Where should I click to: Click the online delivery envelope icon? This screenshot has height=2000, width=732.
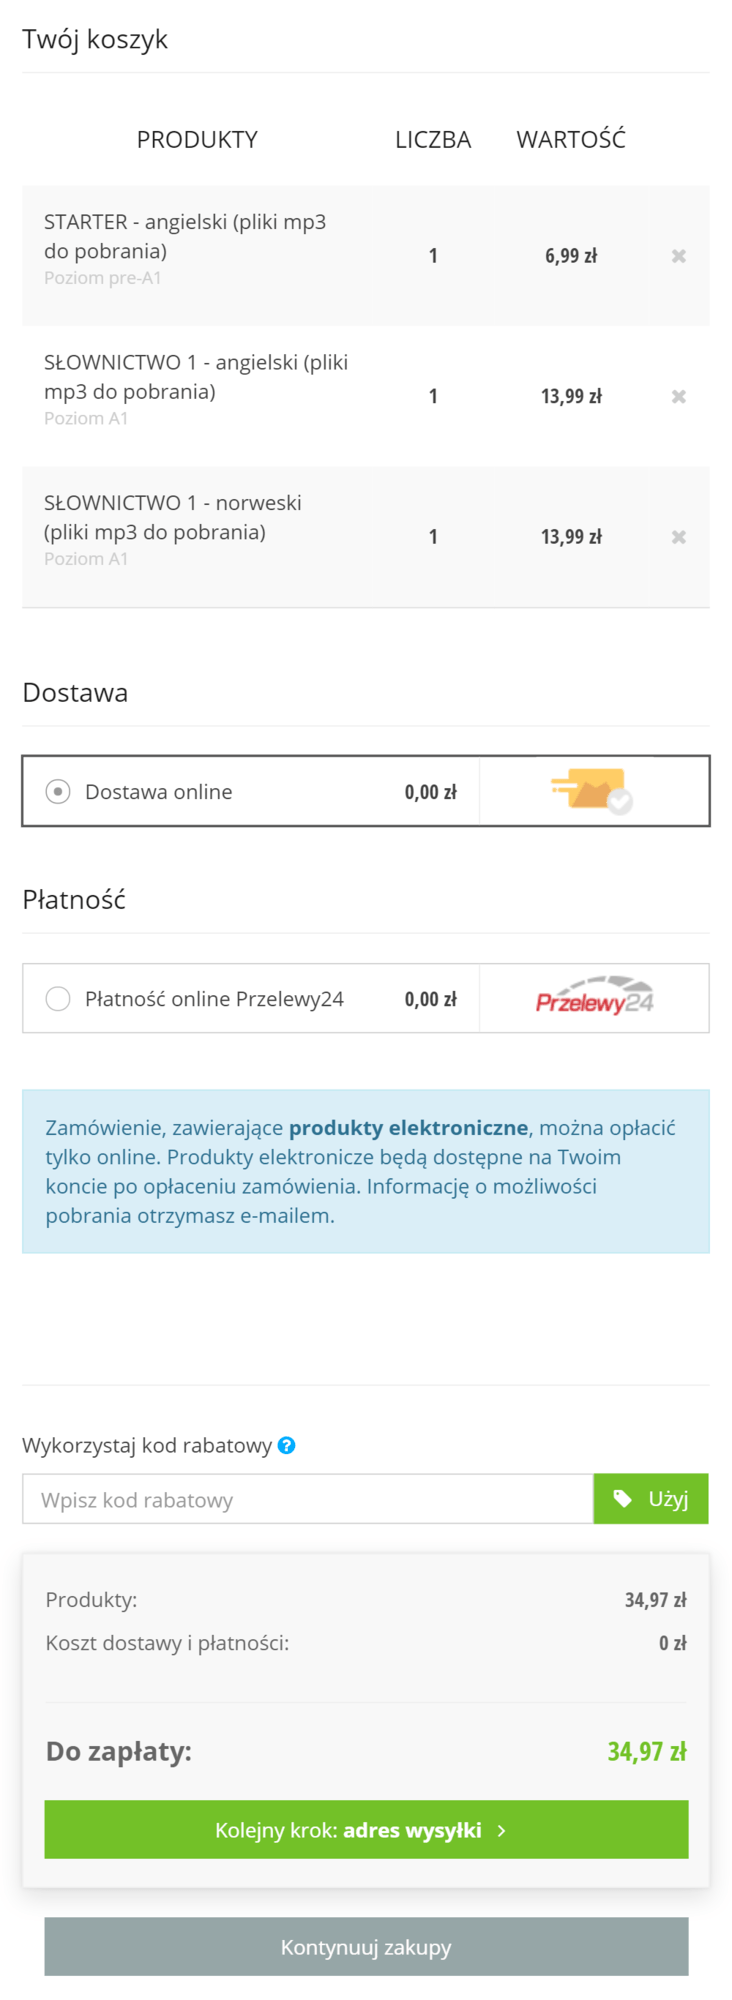pos(592,791)
